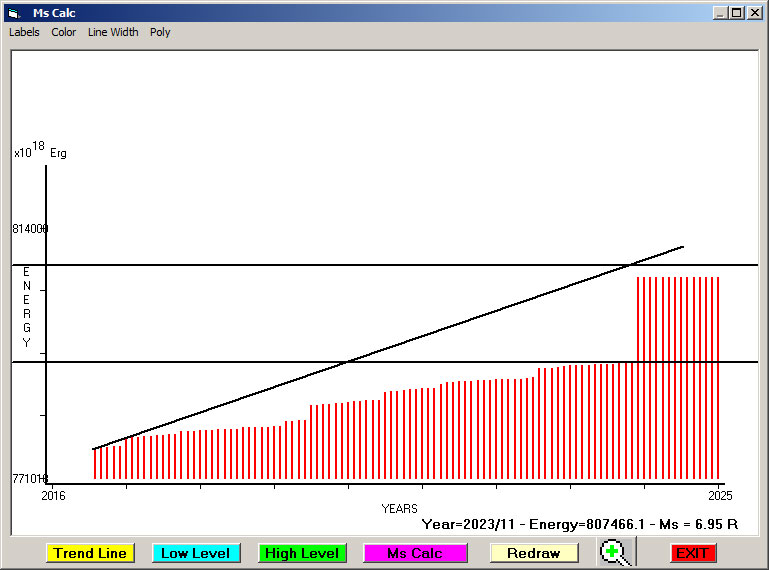Click the Redraw button

point(534,553)
